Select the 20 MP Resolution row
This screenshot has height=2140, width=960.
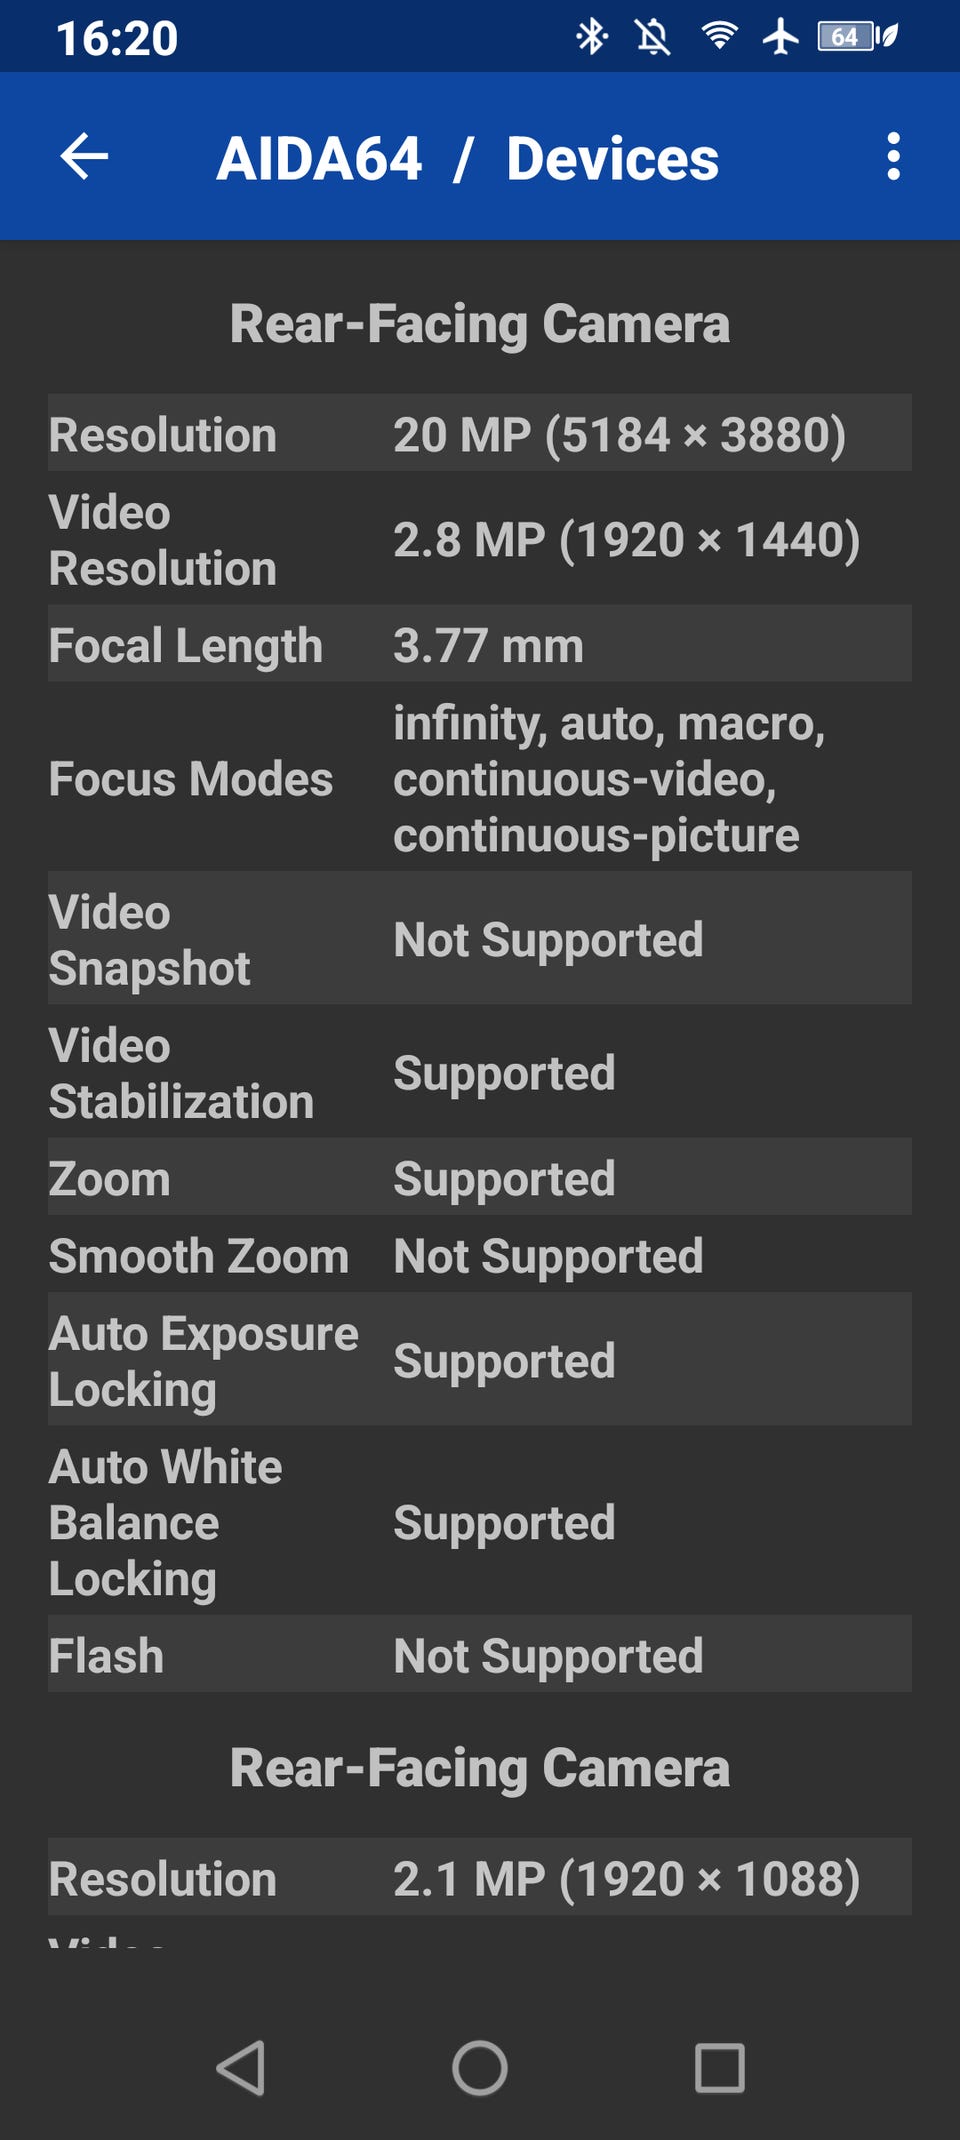(480, 434)
